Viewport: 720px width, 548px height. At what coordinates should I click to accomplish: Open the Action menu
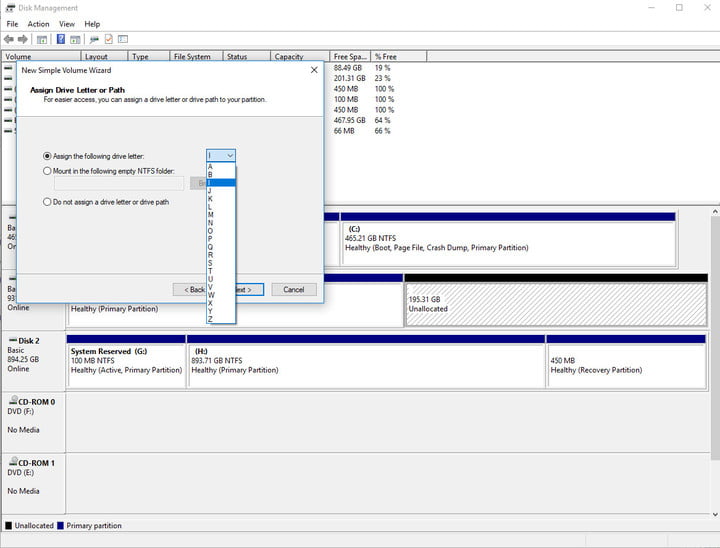[38, 24]
